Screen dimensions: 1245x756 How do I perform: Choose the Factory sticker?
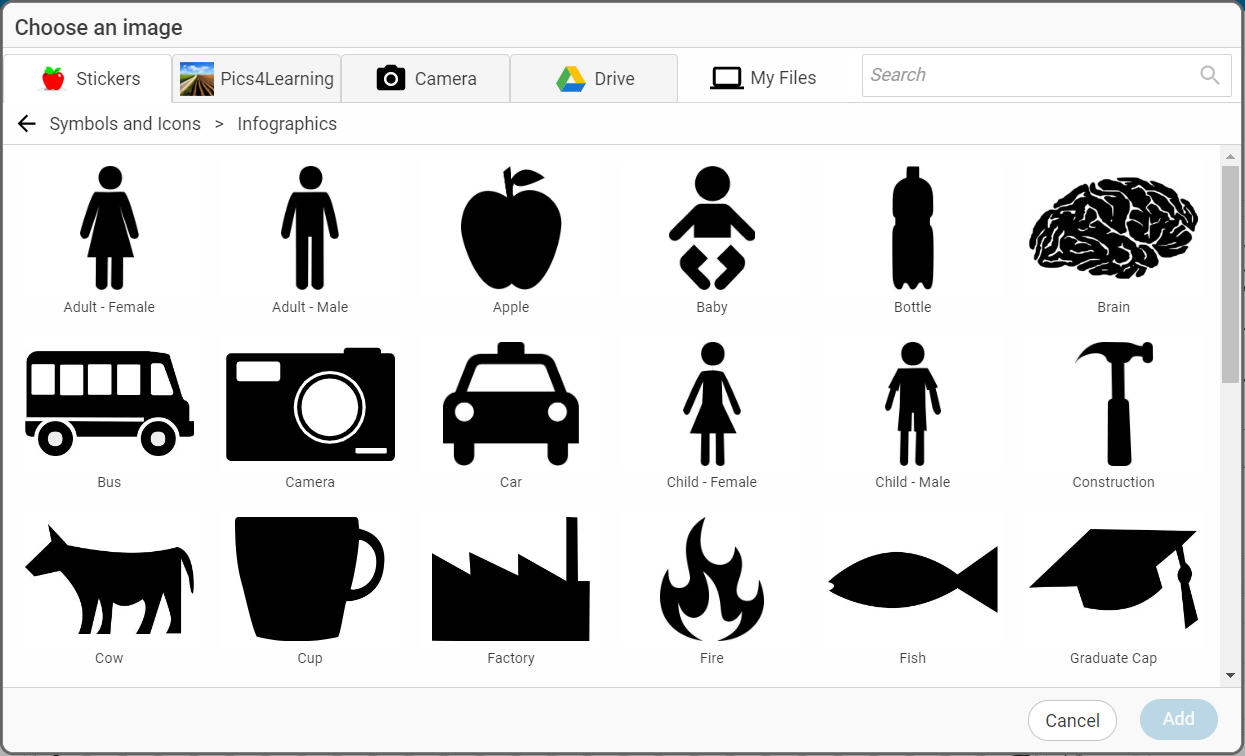510,580
